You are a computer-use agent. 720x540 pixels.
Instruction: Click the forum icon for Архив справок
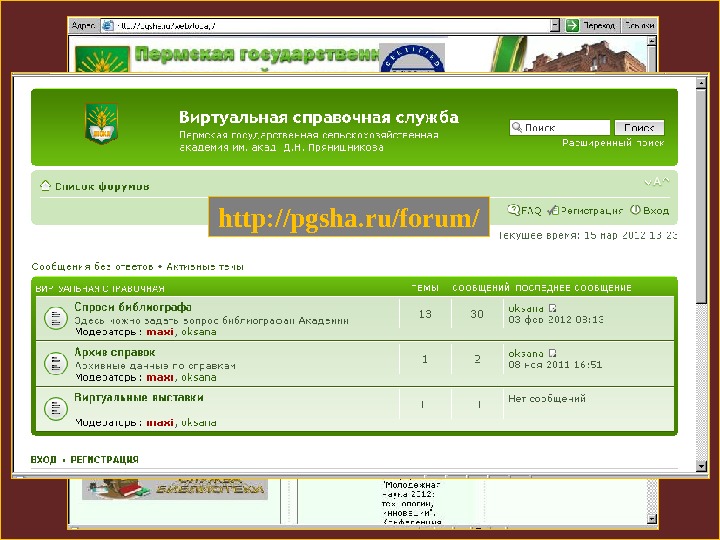[x=56, y=363]
